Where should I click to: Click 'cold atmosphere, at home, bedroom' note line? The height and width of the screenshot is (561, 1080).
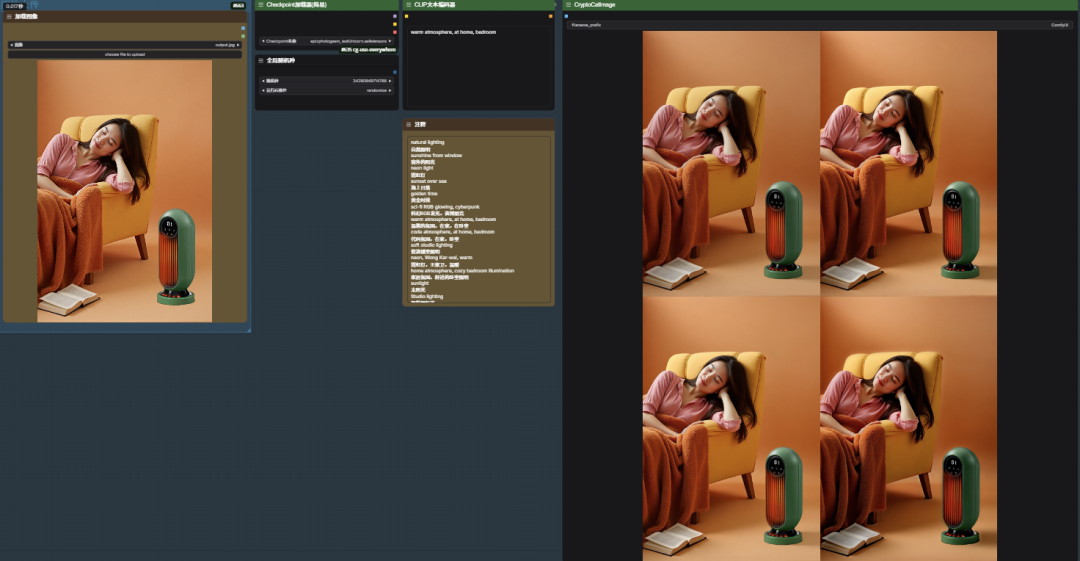[453, 232]
